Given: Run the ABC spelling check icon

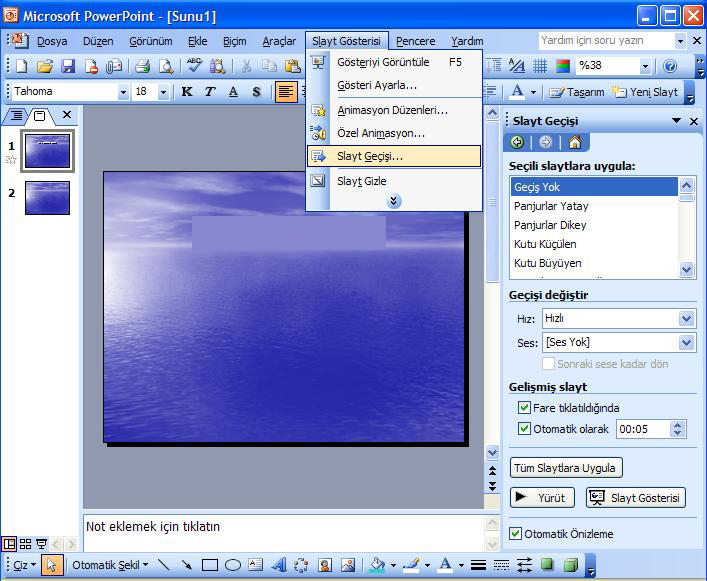Looking at the screenshot, I should [194, 66].
